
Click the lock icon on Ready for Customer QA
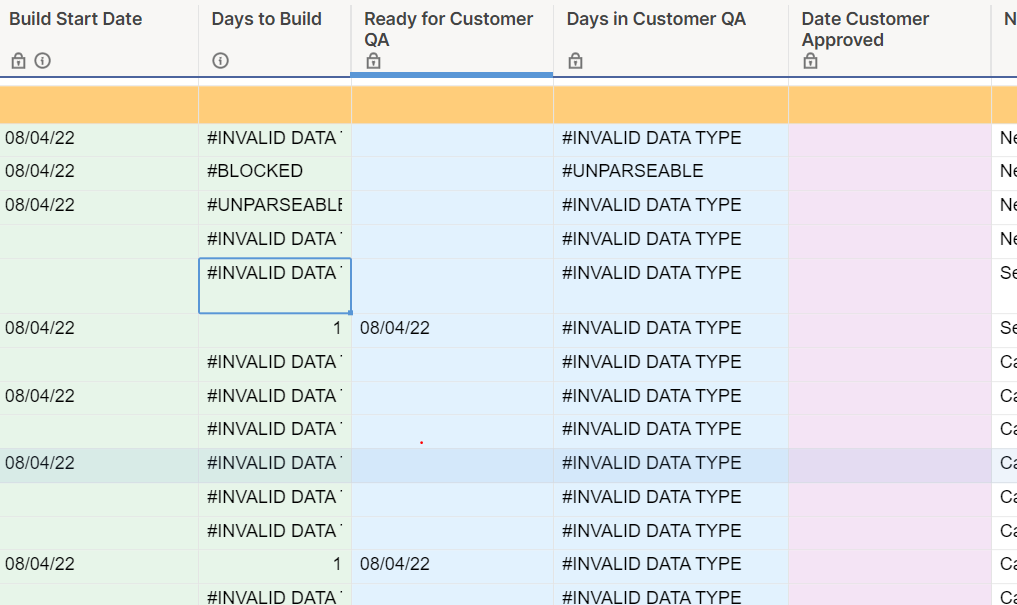373,60
